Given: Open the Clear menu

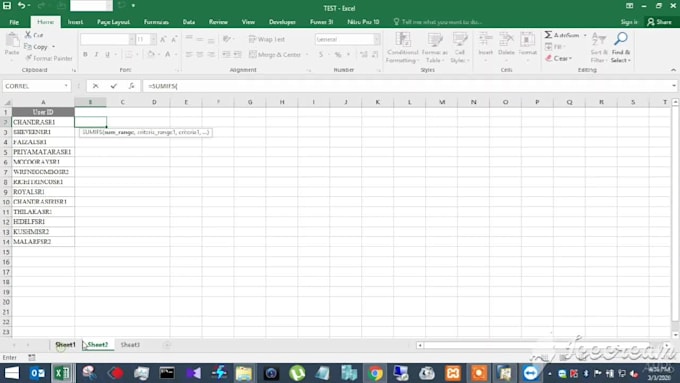Looking at the screenshot, I should pyautogui.click(x=559, y=58).
